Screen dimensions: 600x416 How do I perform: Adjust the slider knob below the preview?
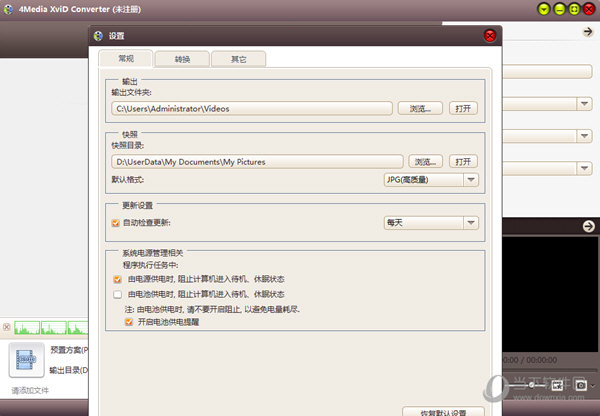pyautogui.click(x=531, y=385)
